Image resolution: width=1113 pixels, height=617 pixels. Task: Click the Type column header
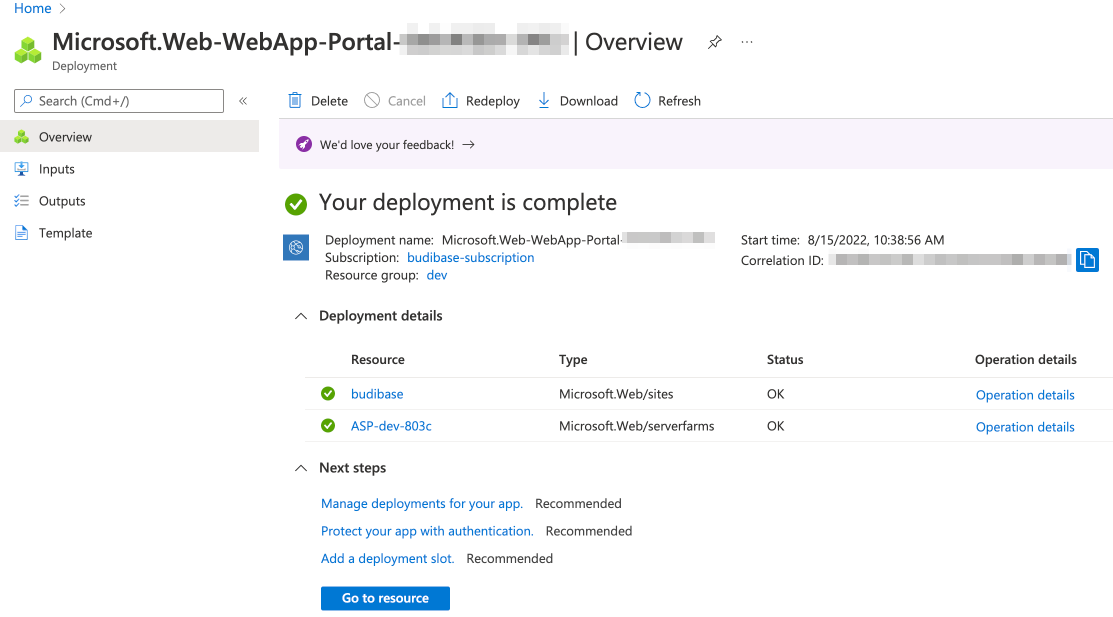(573, 359)
